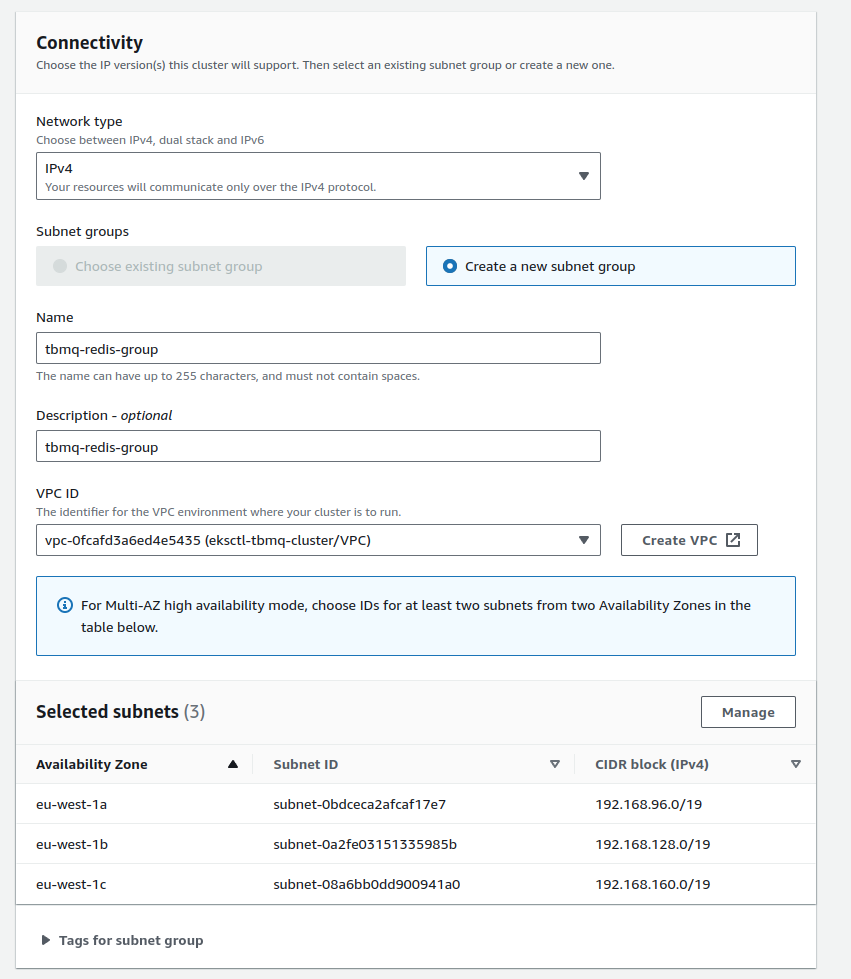851x979 pixels.
Task: Select Create a new subnet group radio
Action: 450,266
